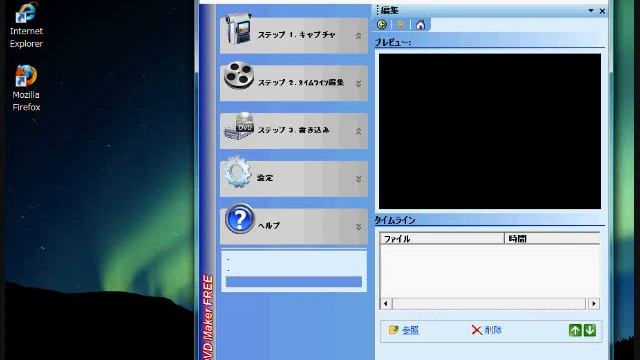Move item down with green down arrow
This screenshot has width=640, height=360.
[590, 330]
